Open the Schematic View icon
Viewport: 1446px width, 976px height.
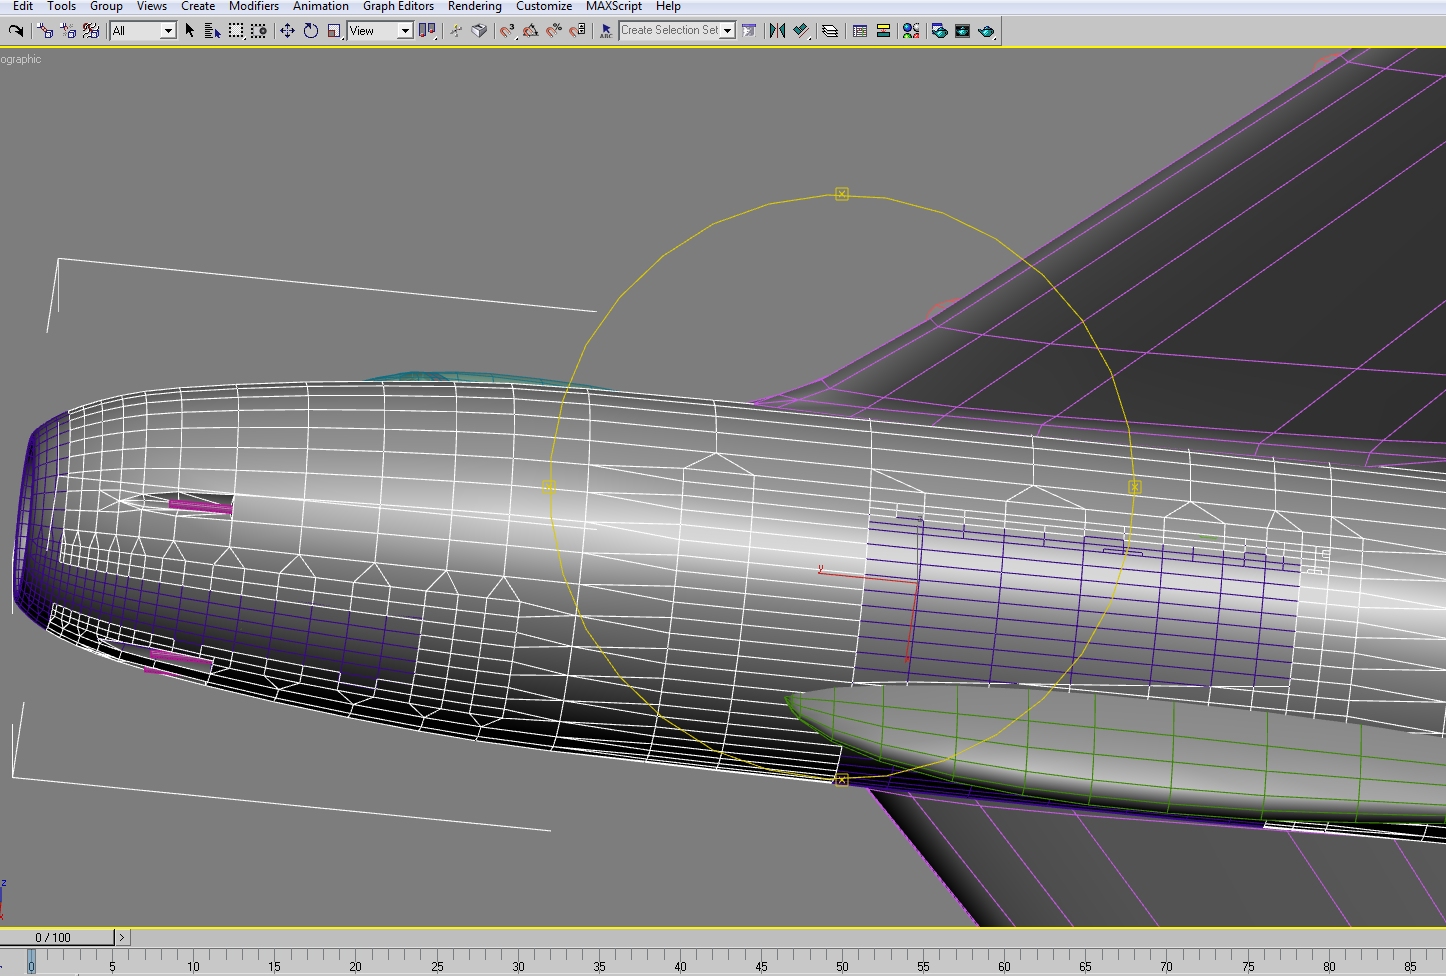click(883, 31)
